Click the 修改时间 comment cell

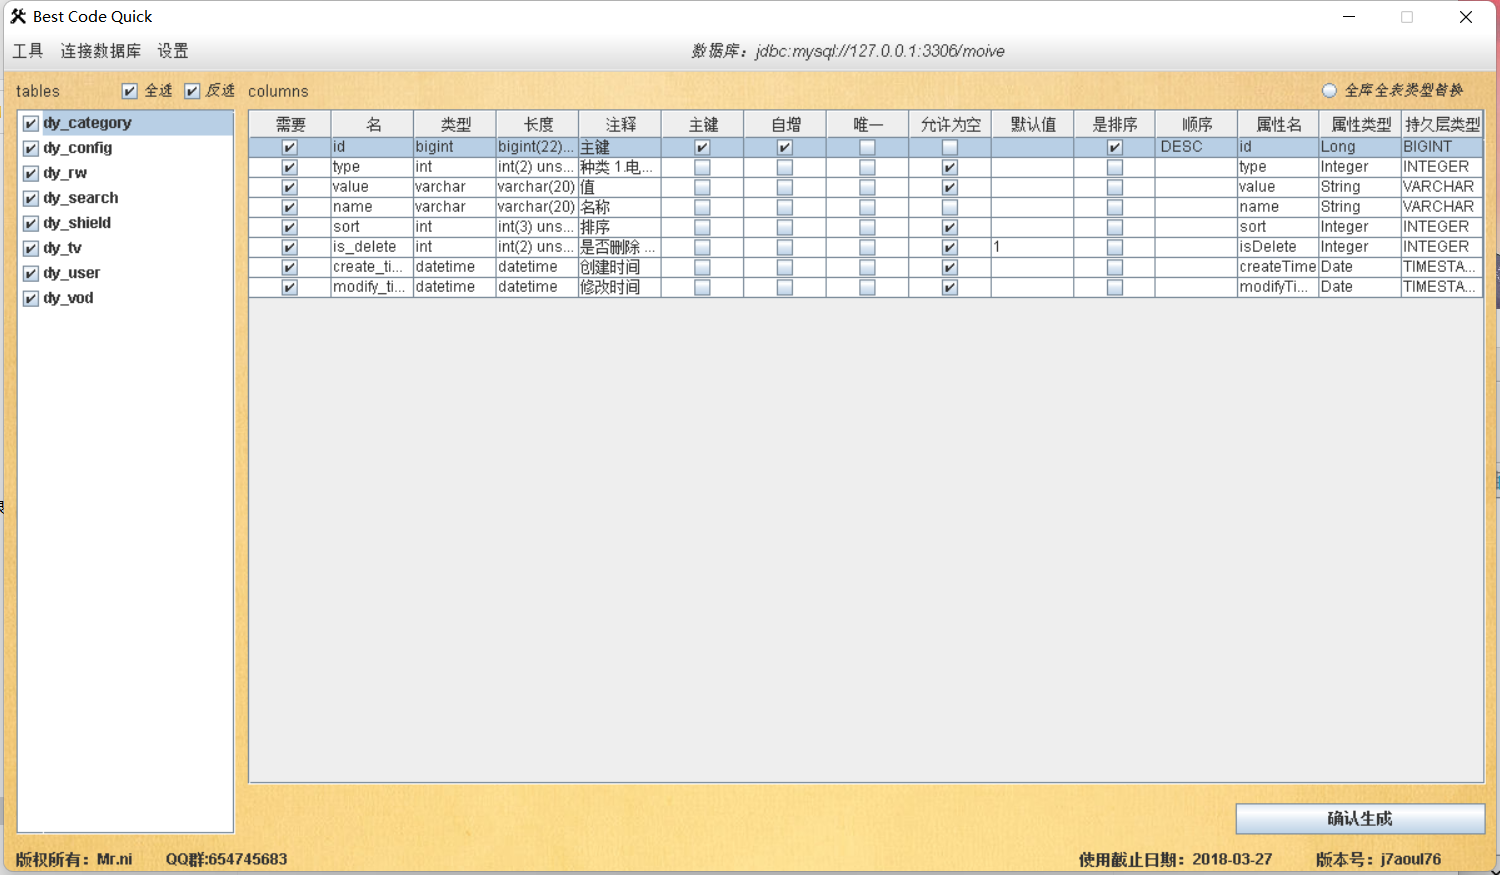[x=620, y=287]
